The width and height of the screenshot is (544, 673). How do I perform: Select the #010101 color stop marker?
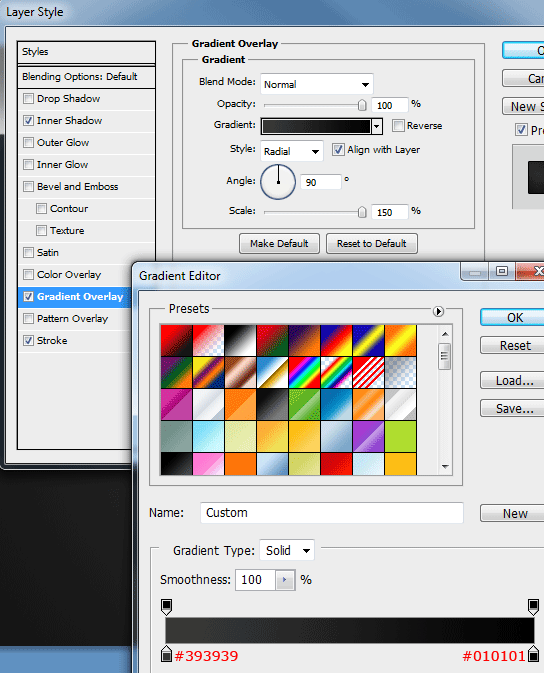pos(533,654)
